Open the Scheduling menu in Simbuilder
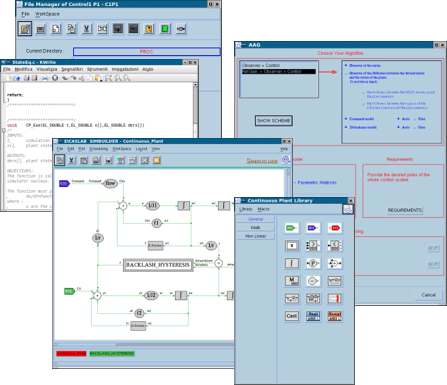 (x=99, y=149)
